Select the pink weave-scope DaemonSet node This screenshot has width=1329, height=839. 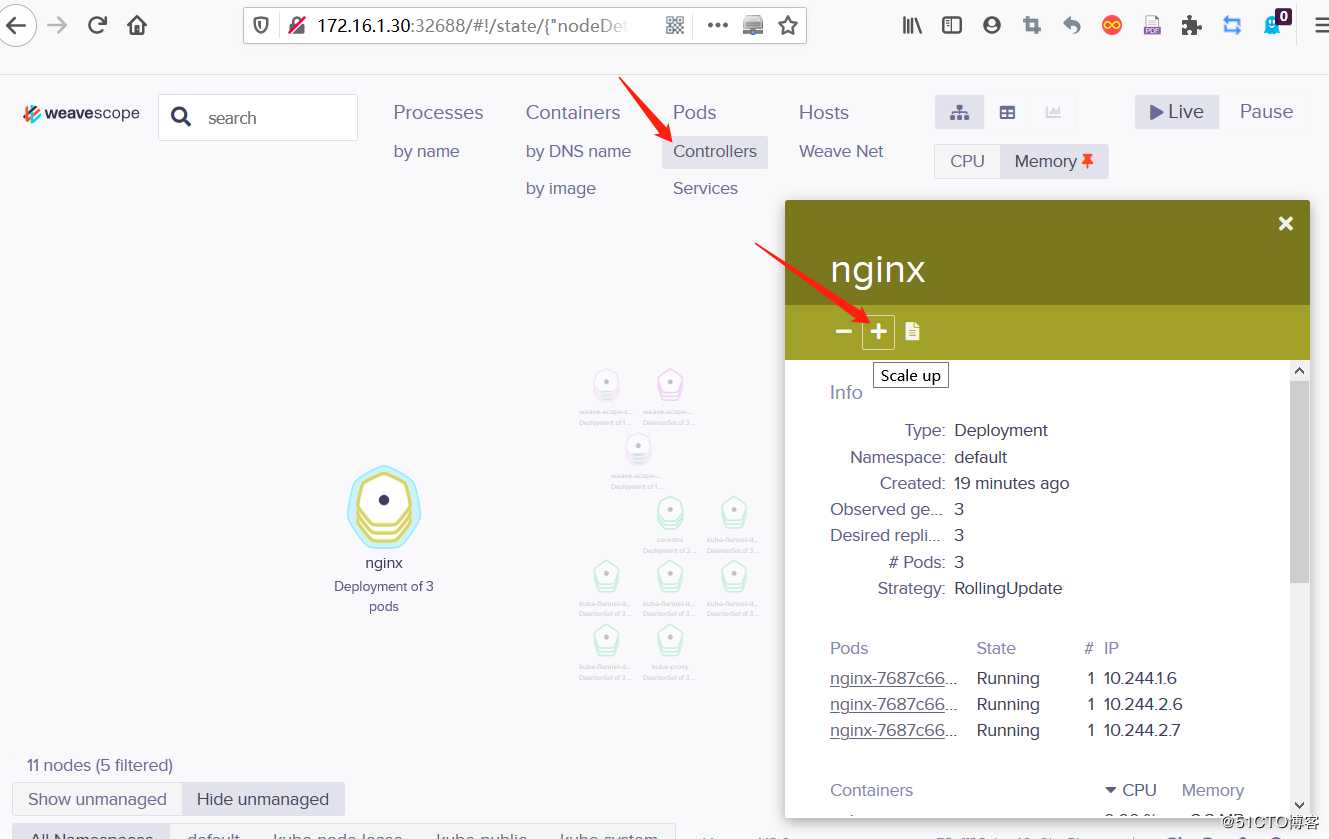670,385
